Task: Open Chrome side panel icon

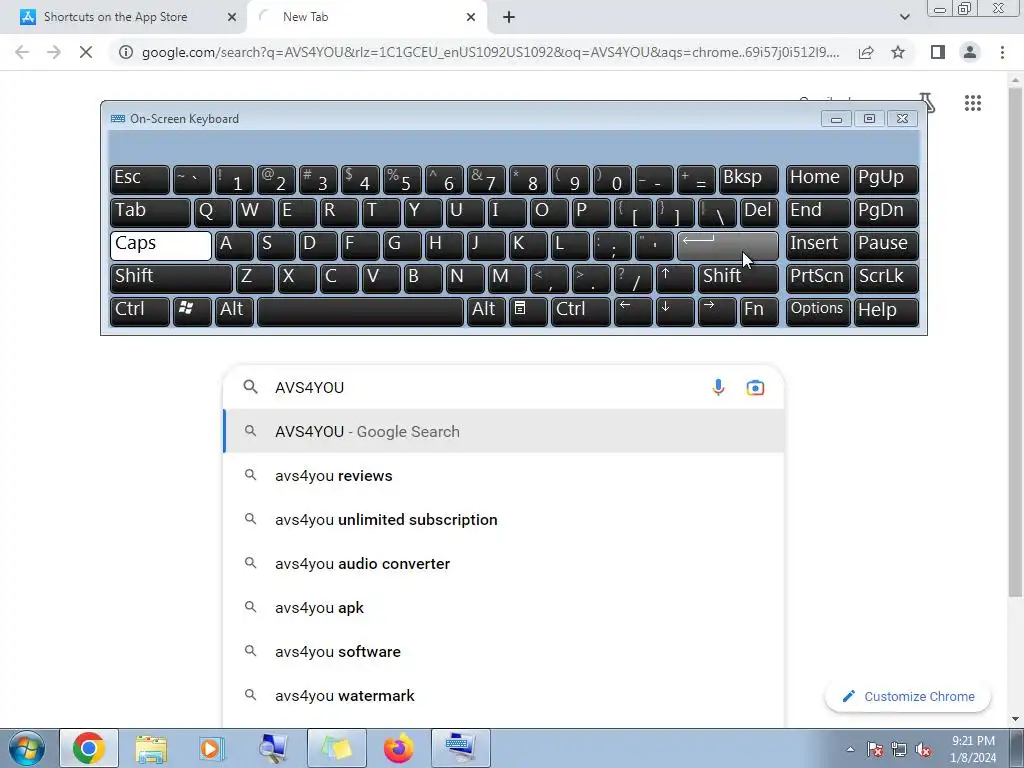Action: coord(938,52)
